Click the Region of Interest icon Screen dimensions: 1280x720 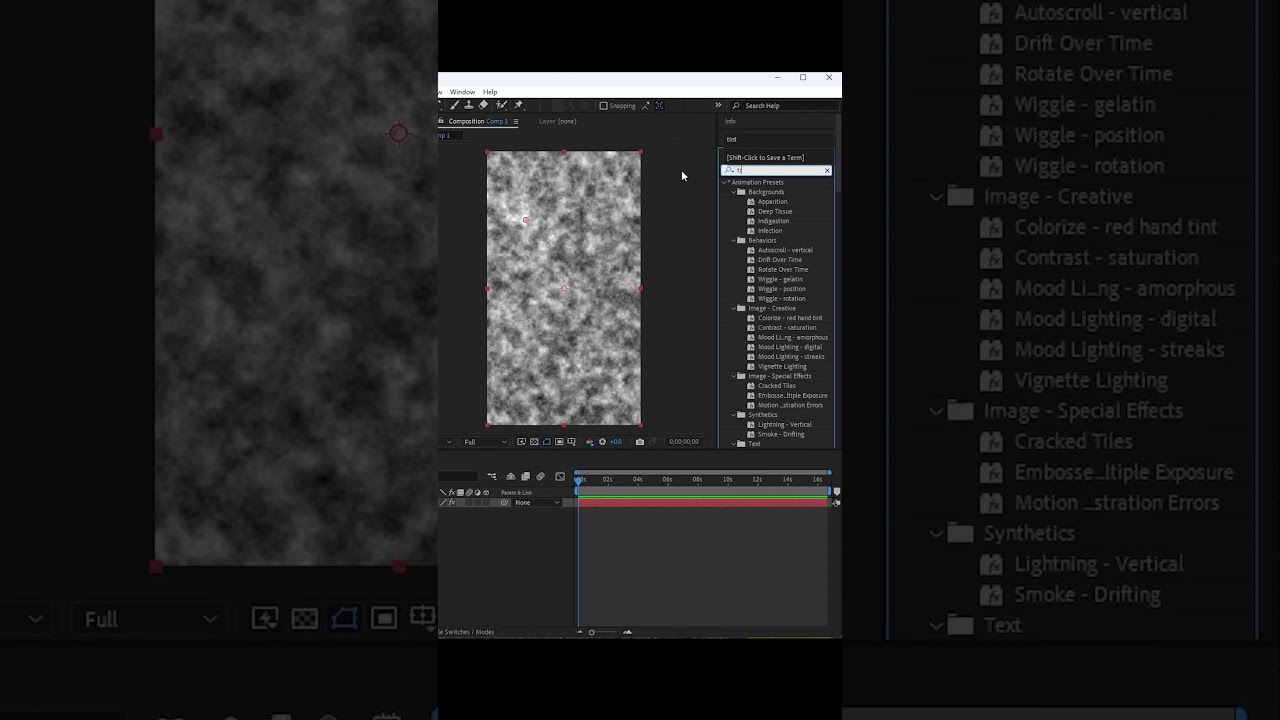[559, 442]
